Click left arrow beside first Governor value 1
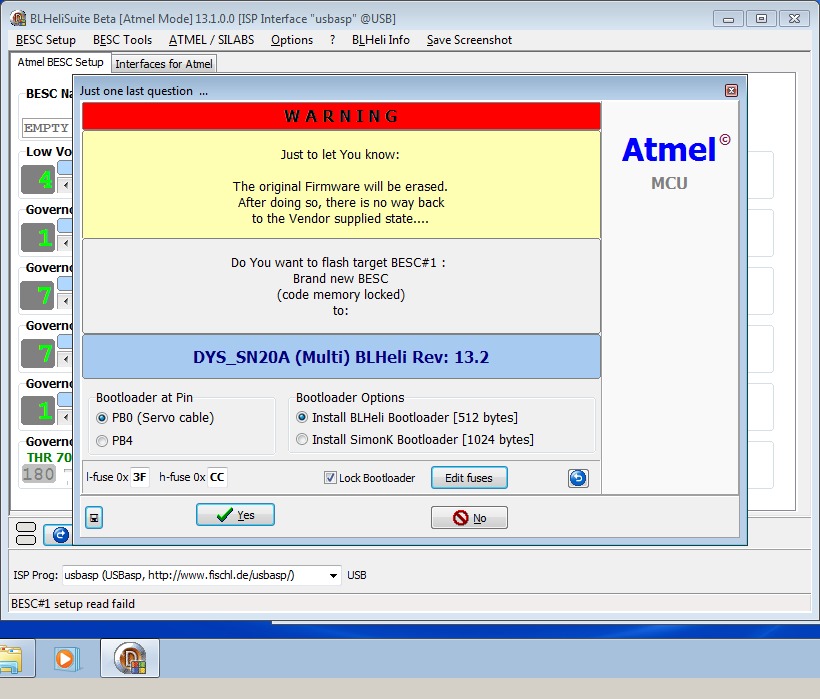Viewport: 820px width, 699px height. [65, 243]
